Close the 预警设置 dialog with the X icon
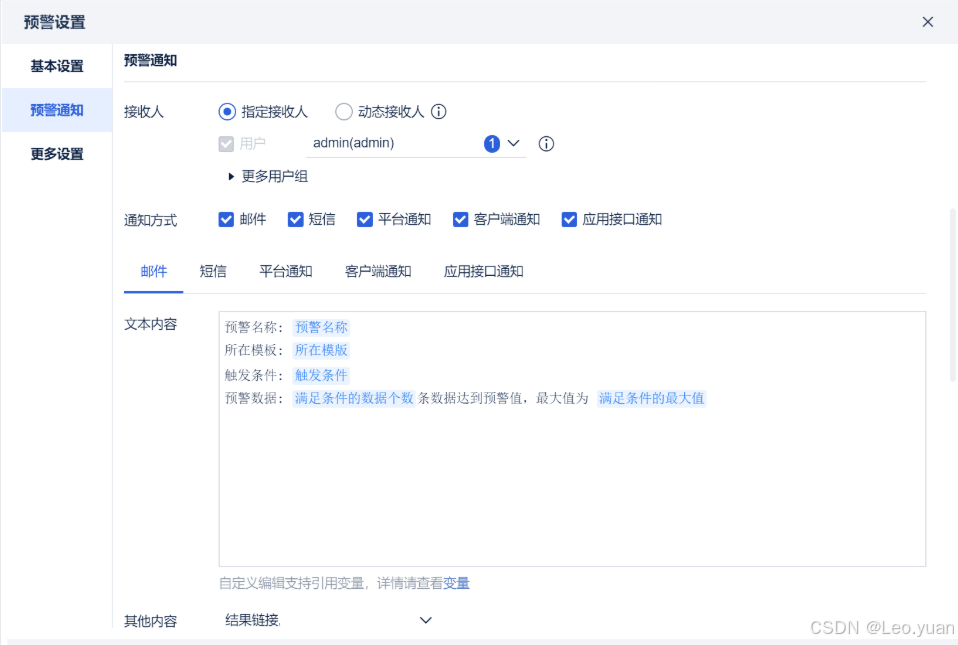 (927, 22)
